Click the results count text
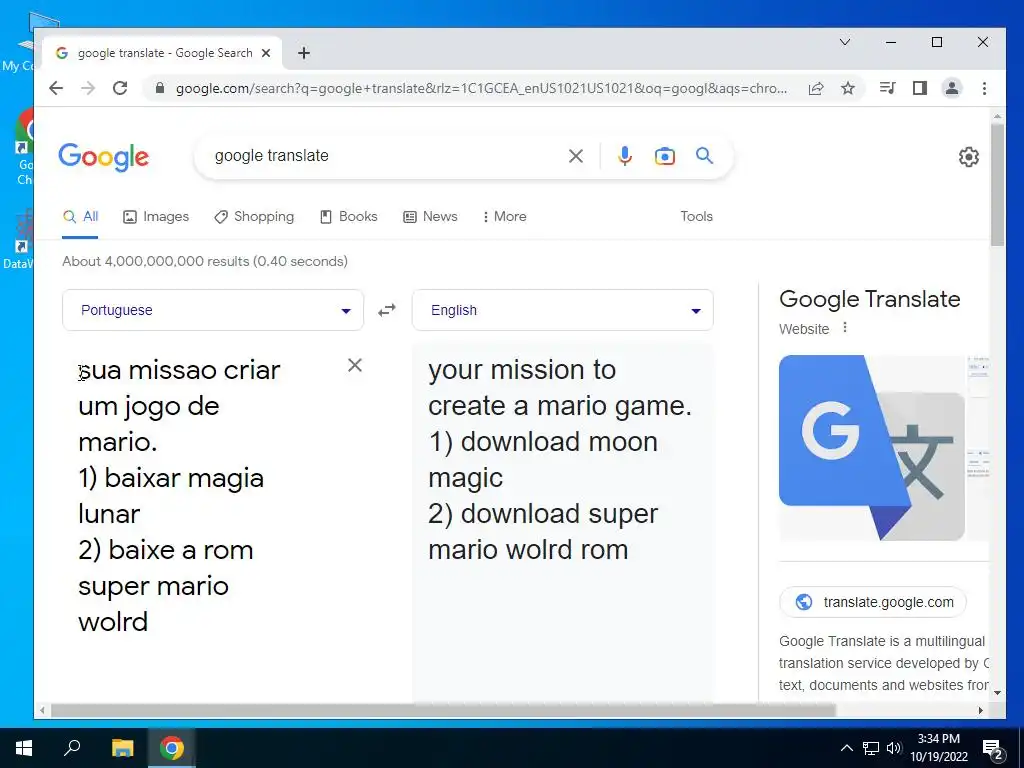Screen dimensions: 1024x768 [x=204, y=261]
